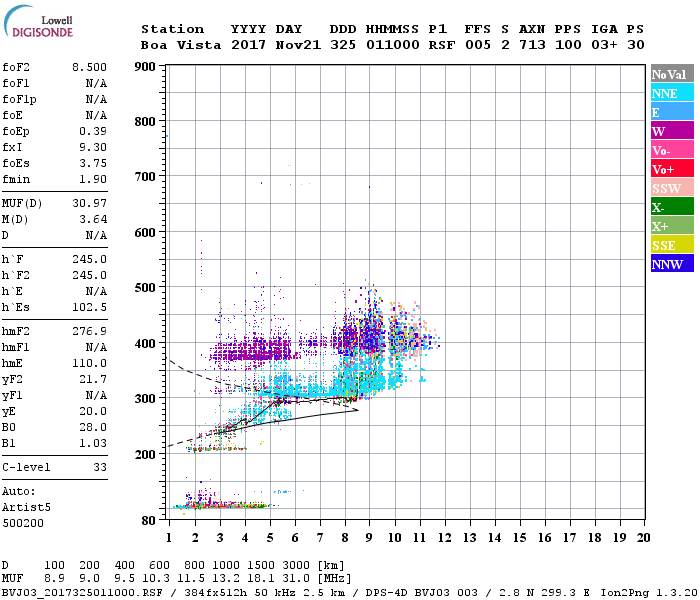Click the 20 MHz frequency axis label
Screen dimensions: 700x600
pyautogui.click(x=642, y=538)
